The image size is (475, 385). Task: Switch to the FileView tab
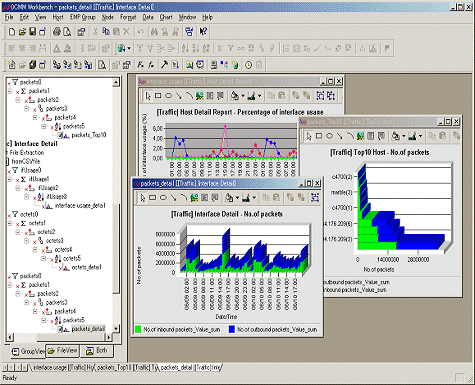63,351
